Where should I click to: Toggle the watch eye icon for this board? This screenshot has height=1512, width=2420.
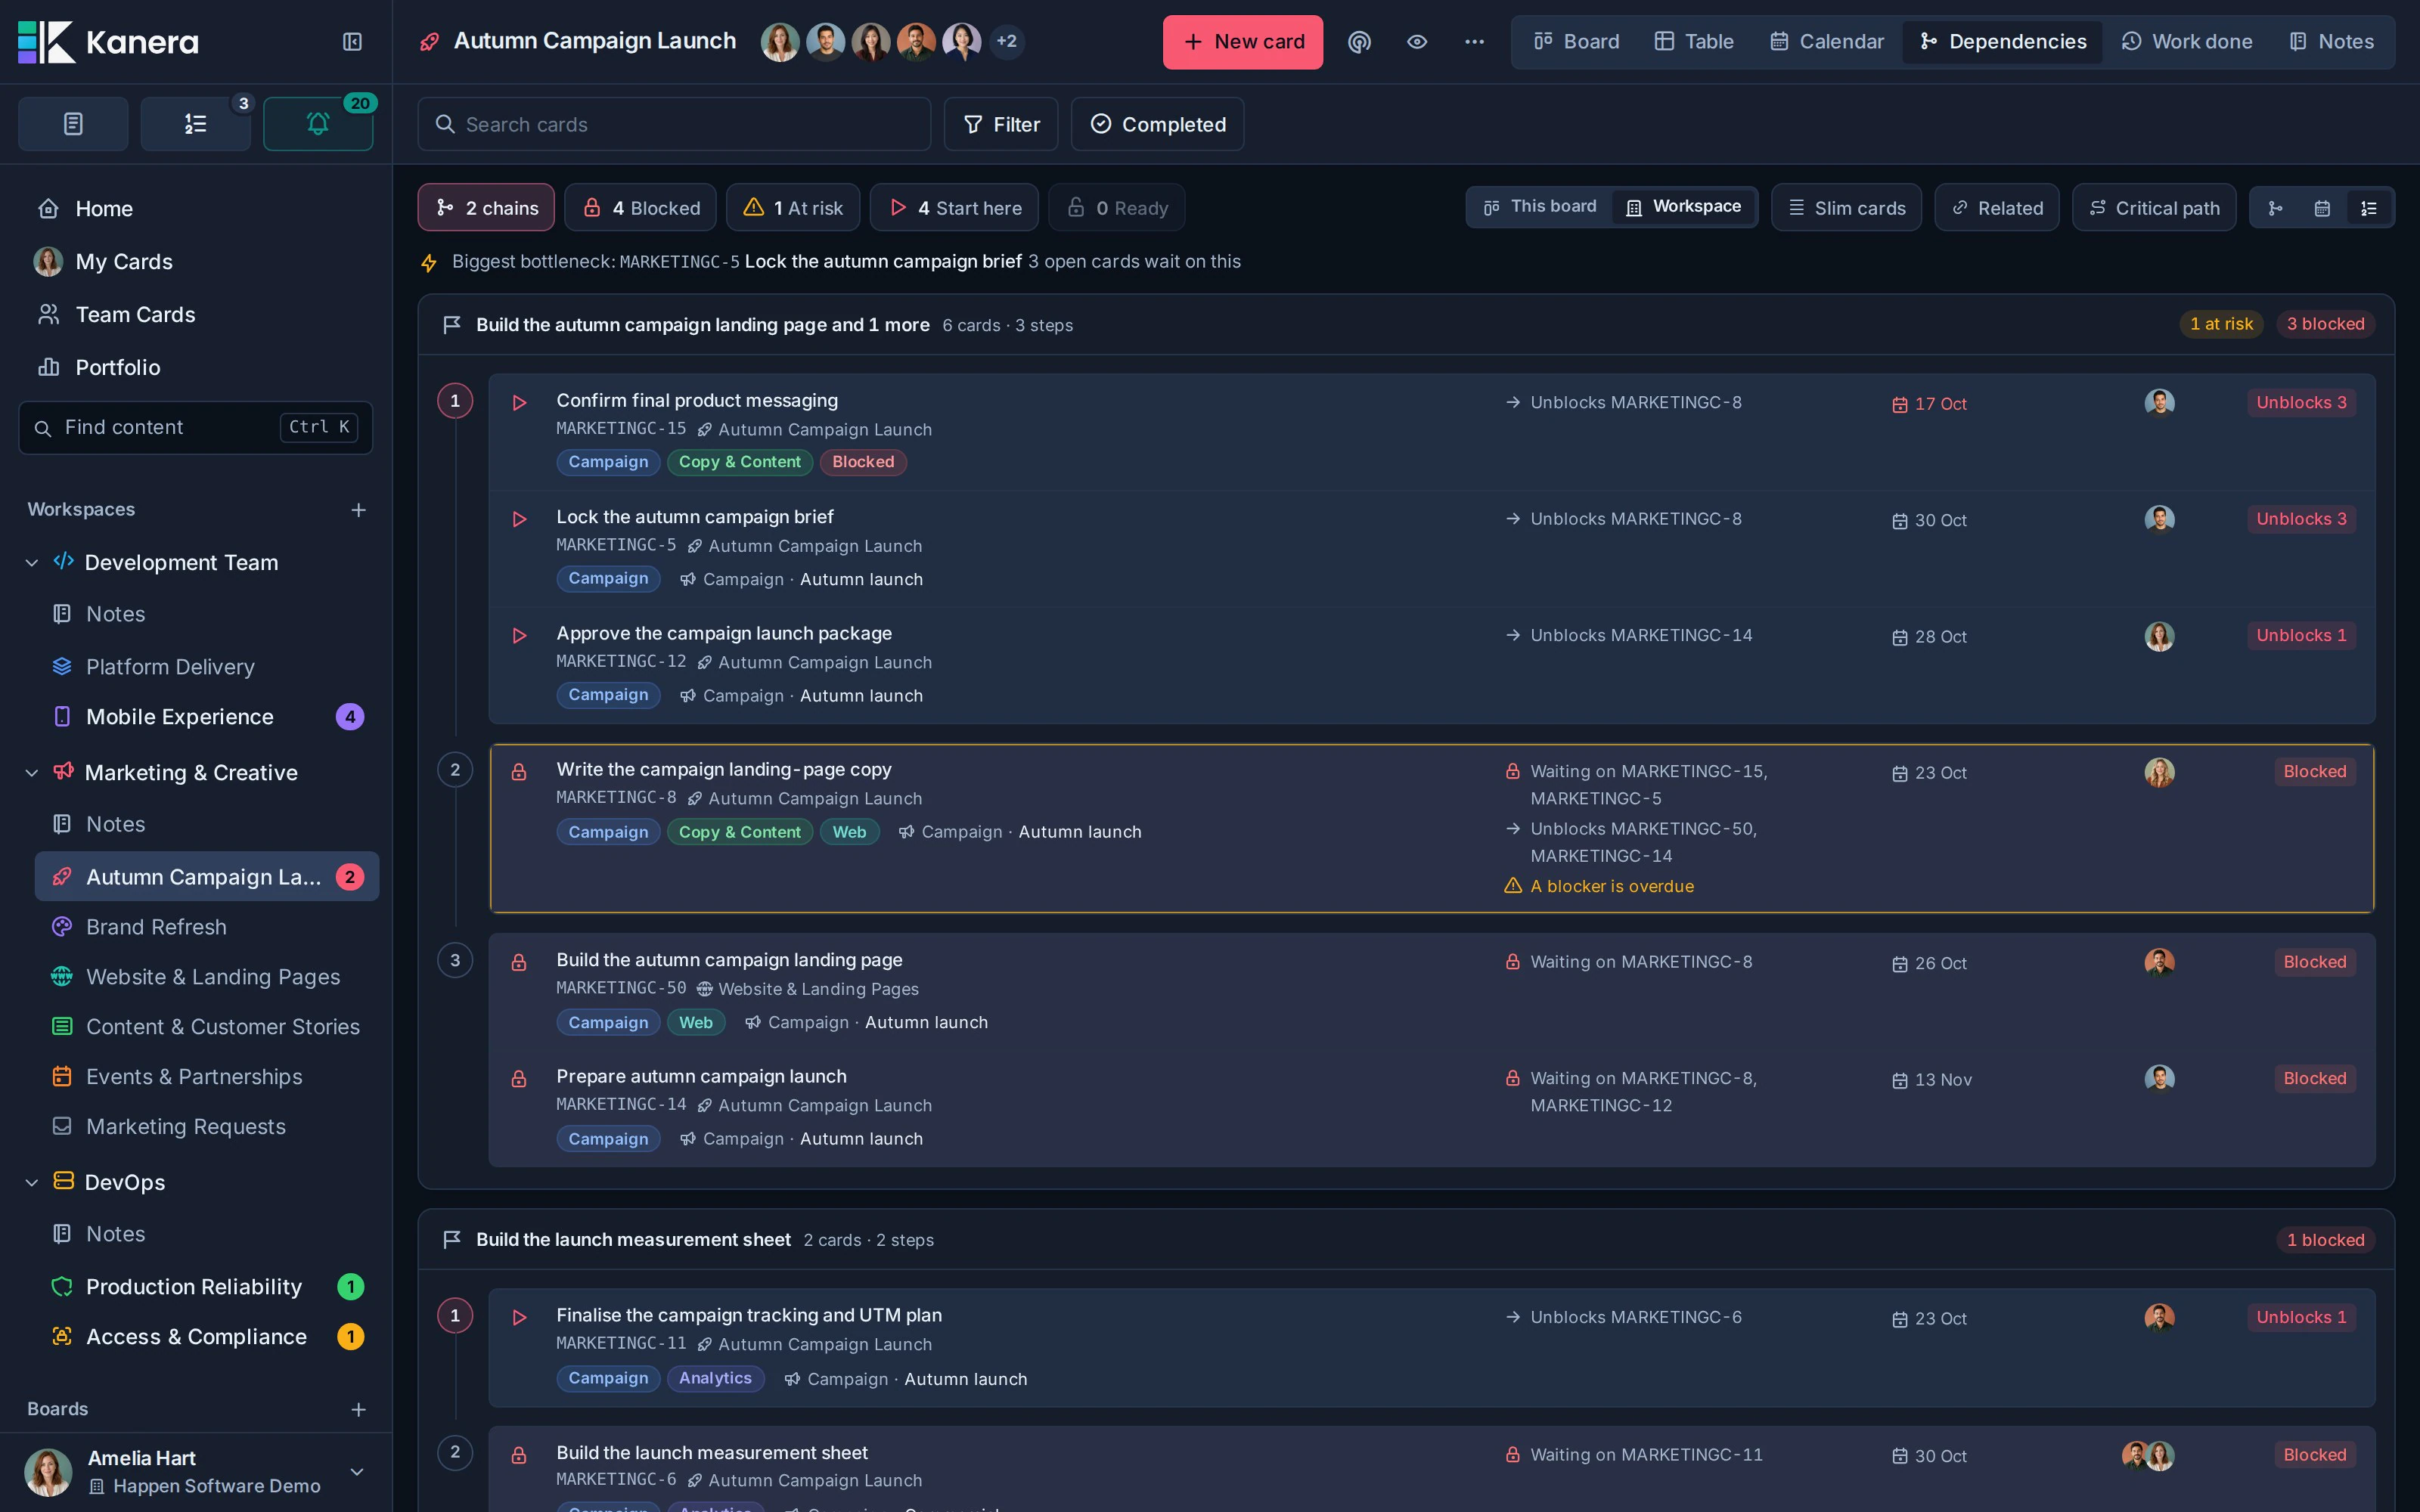point(1416,41)
